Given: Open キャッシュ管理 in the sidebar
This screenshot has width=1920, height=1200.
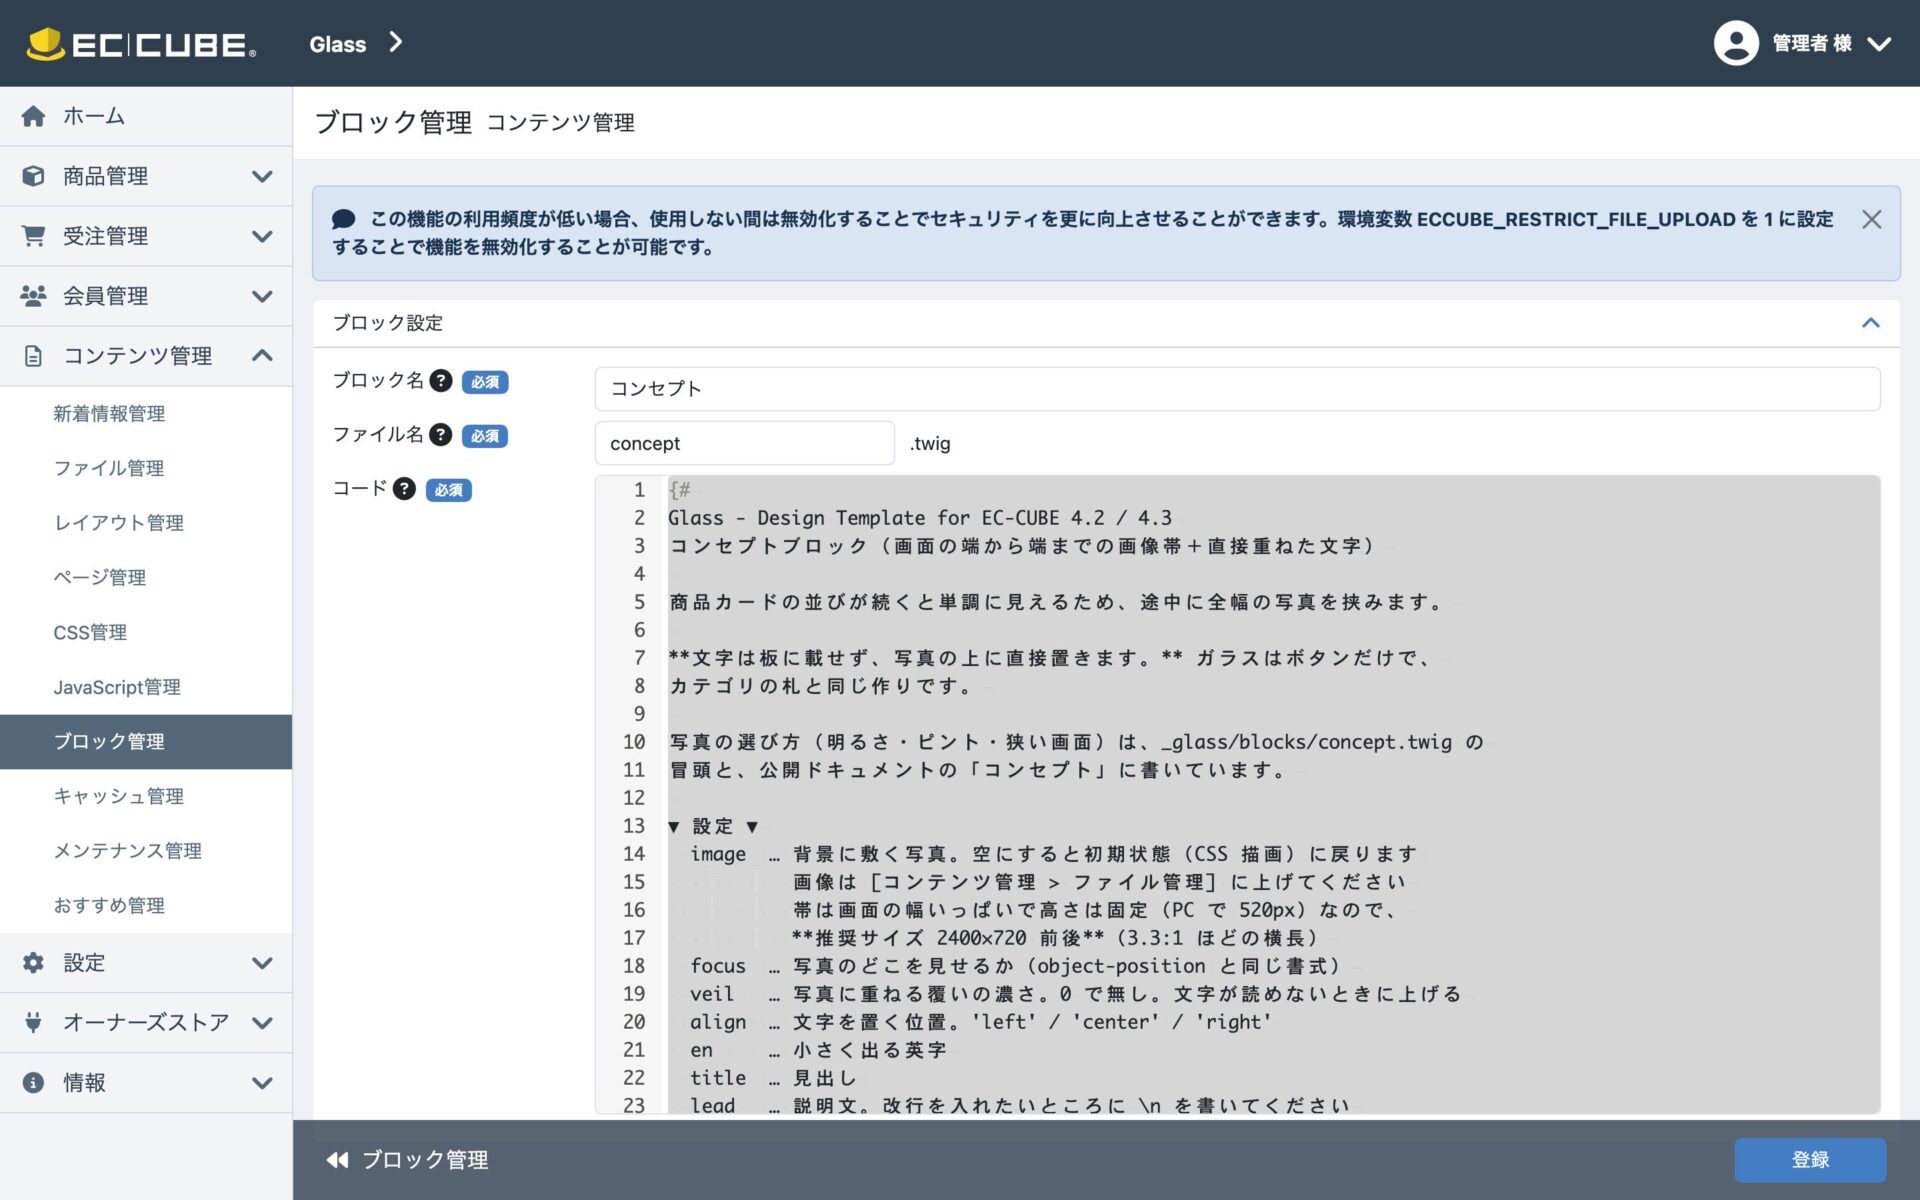Looking at the screenshot, I should [146, 796].
